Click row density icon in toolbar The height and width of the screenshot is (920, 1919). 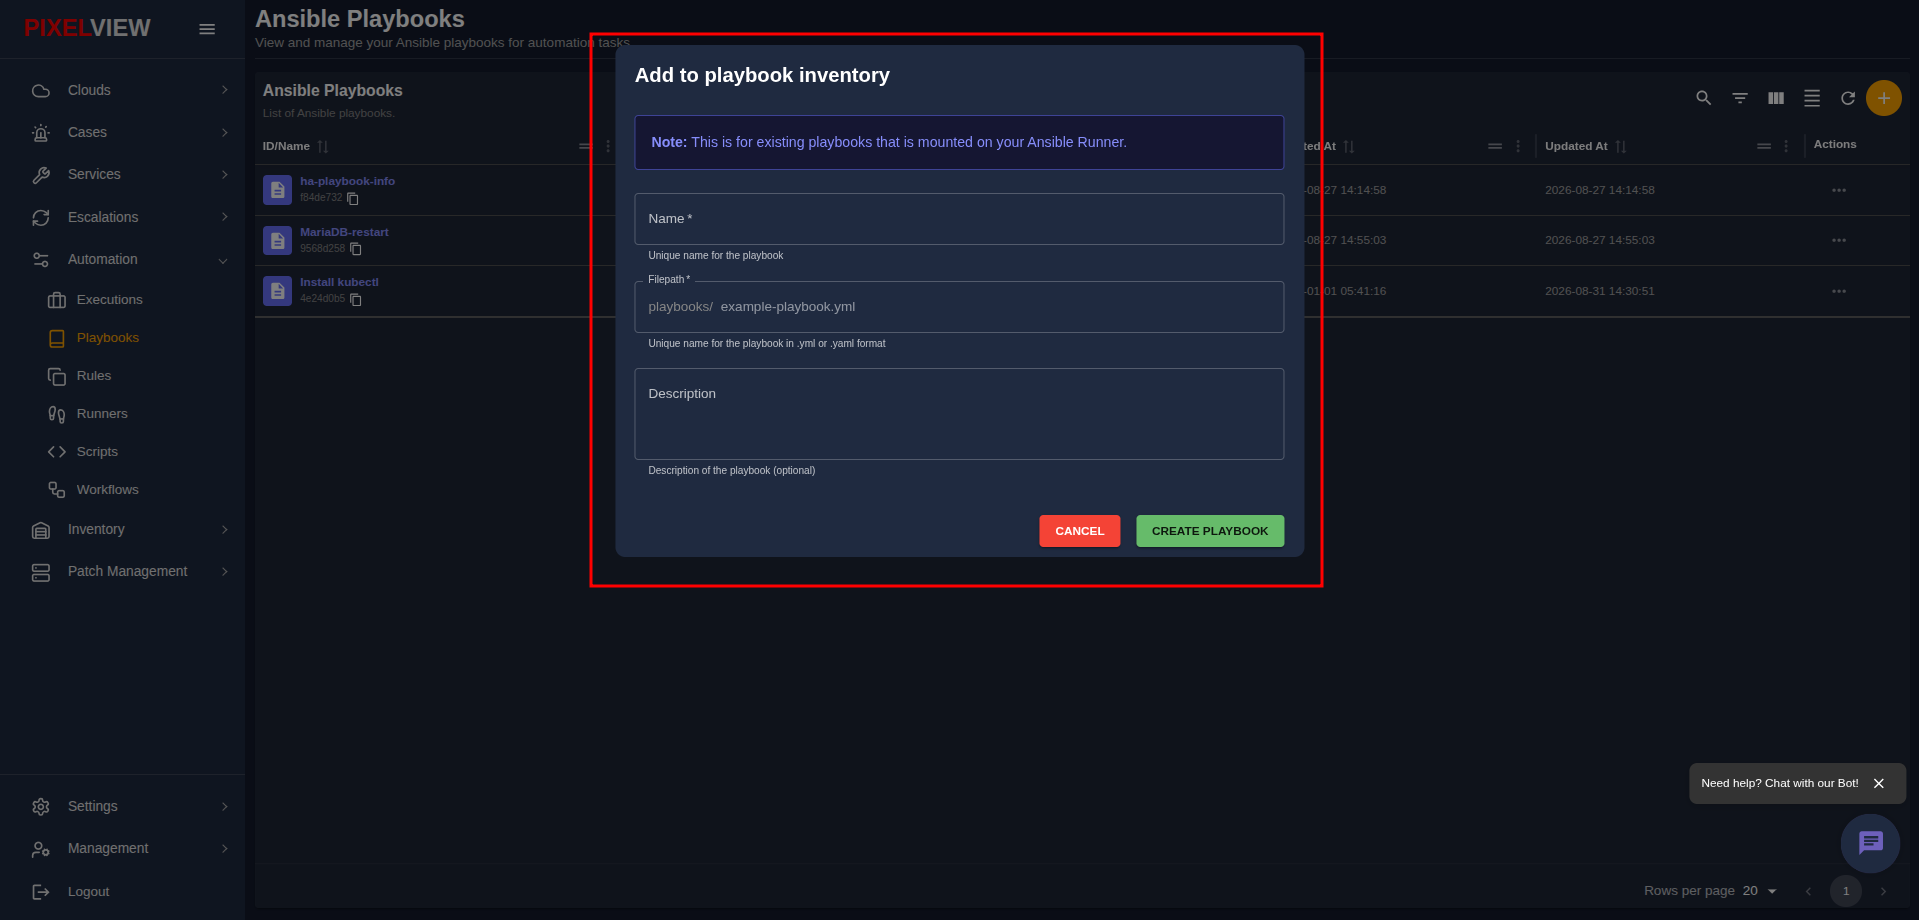click(x=1812, y=98)
